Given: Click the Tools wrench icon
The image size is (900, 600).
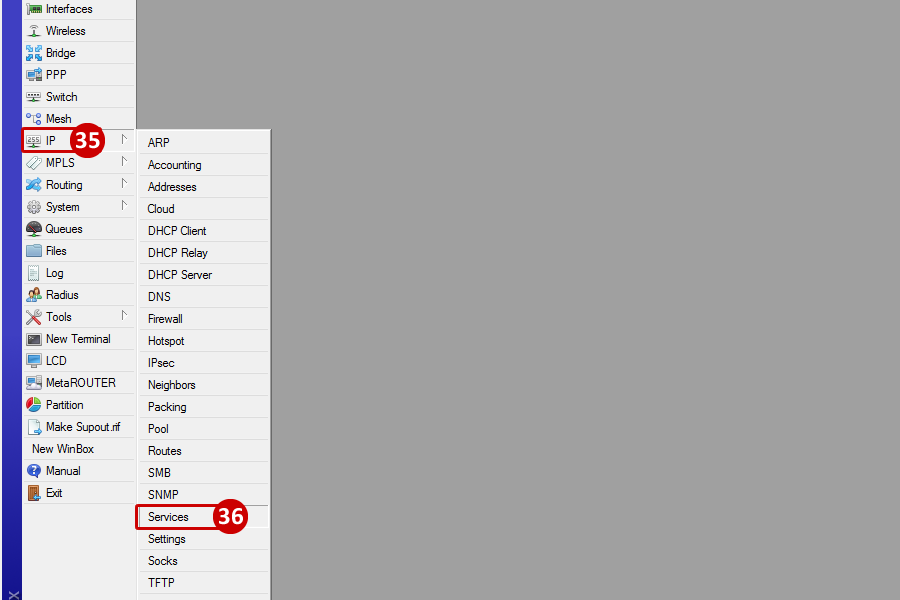Looking at the screenshot, I should (34, 317).
